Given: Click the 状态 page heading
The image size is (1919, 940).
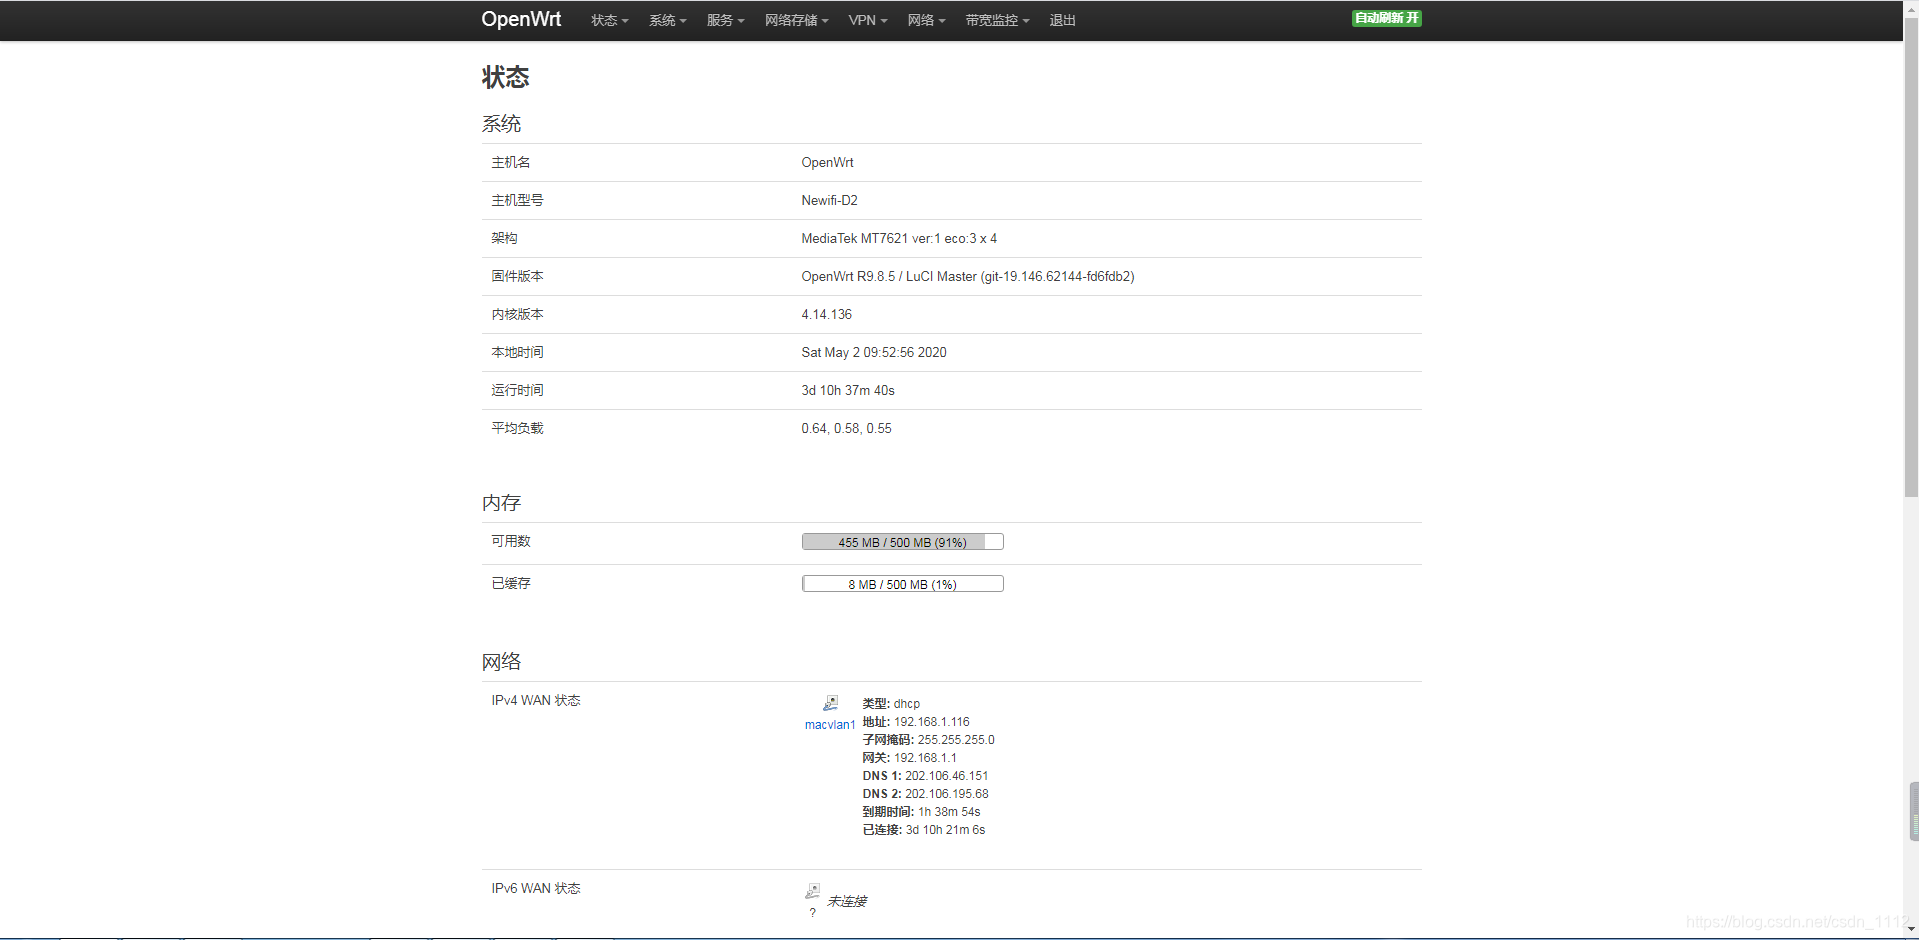Looking at the screenshot, I should pyautogui.click(x=505, y=77).
